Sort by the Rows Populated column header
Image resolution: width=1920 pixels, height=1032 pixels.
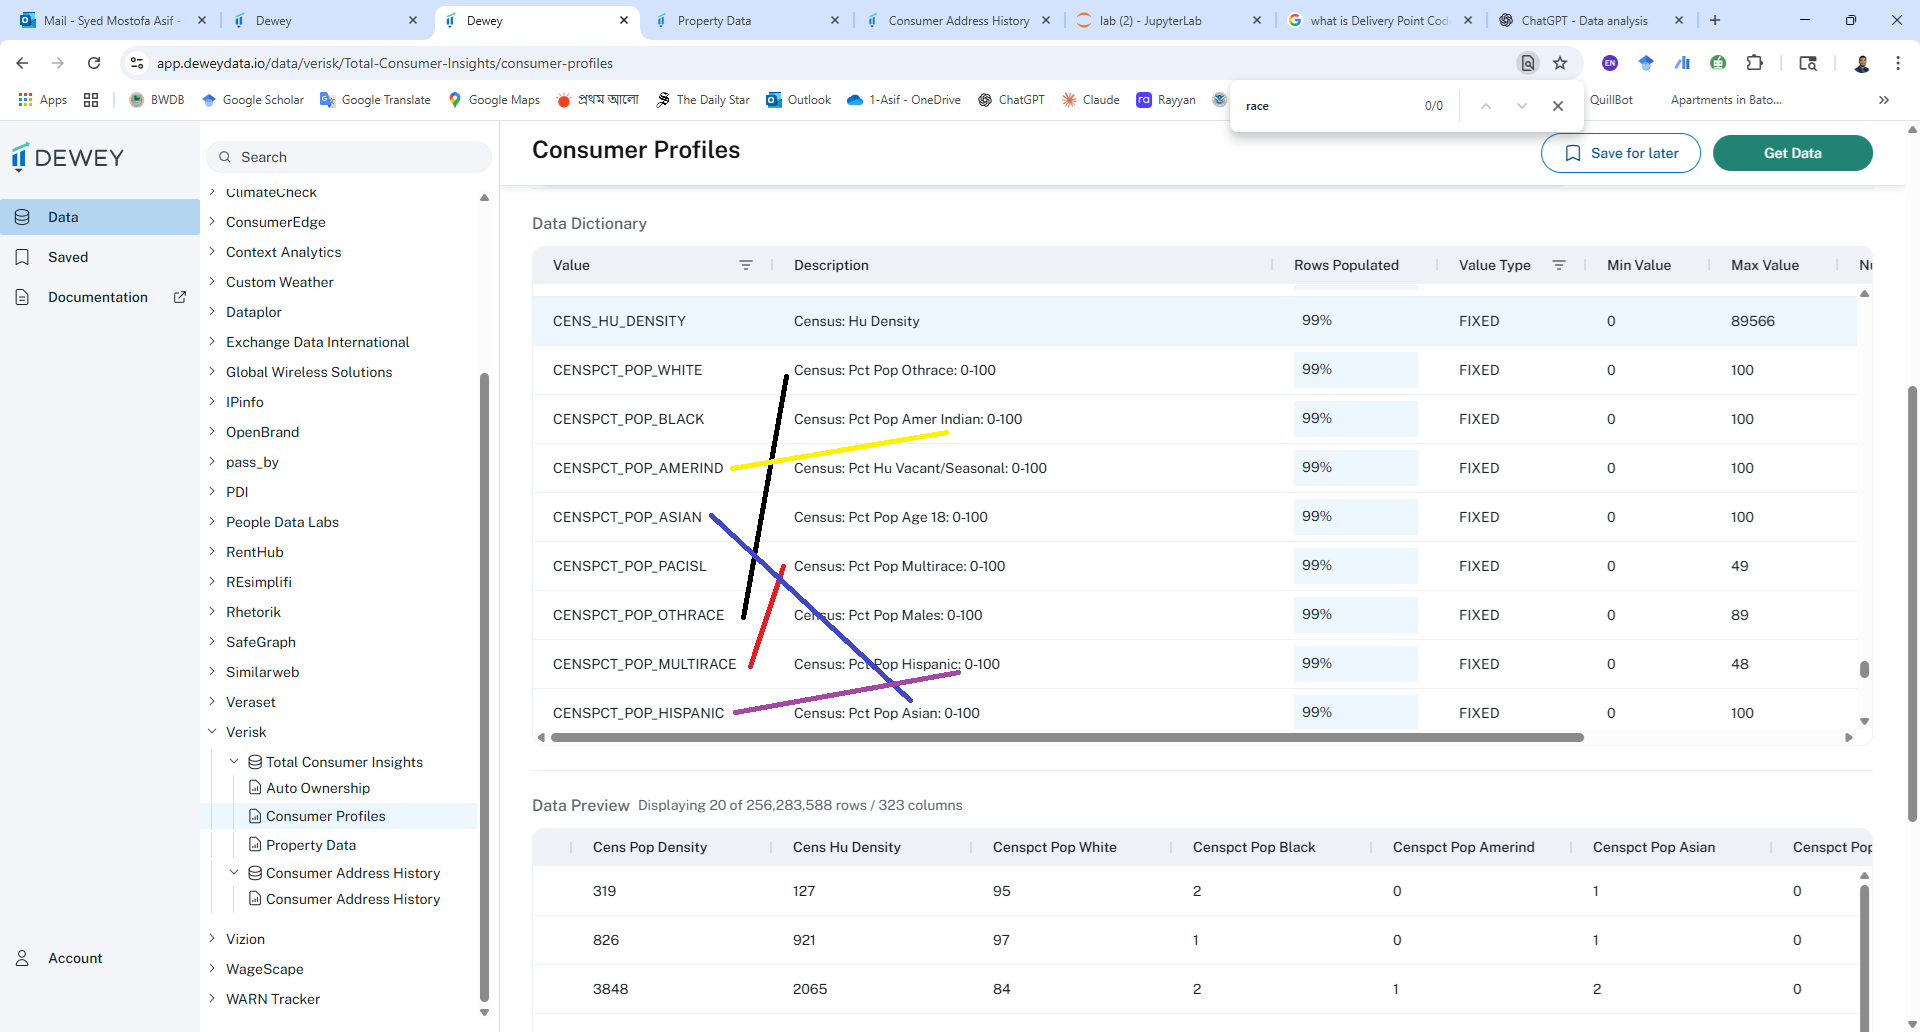(x=1346, y=265)
